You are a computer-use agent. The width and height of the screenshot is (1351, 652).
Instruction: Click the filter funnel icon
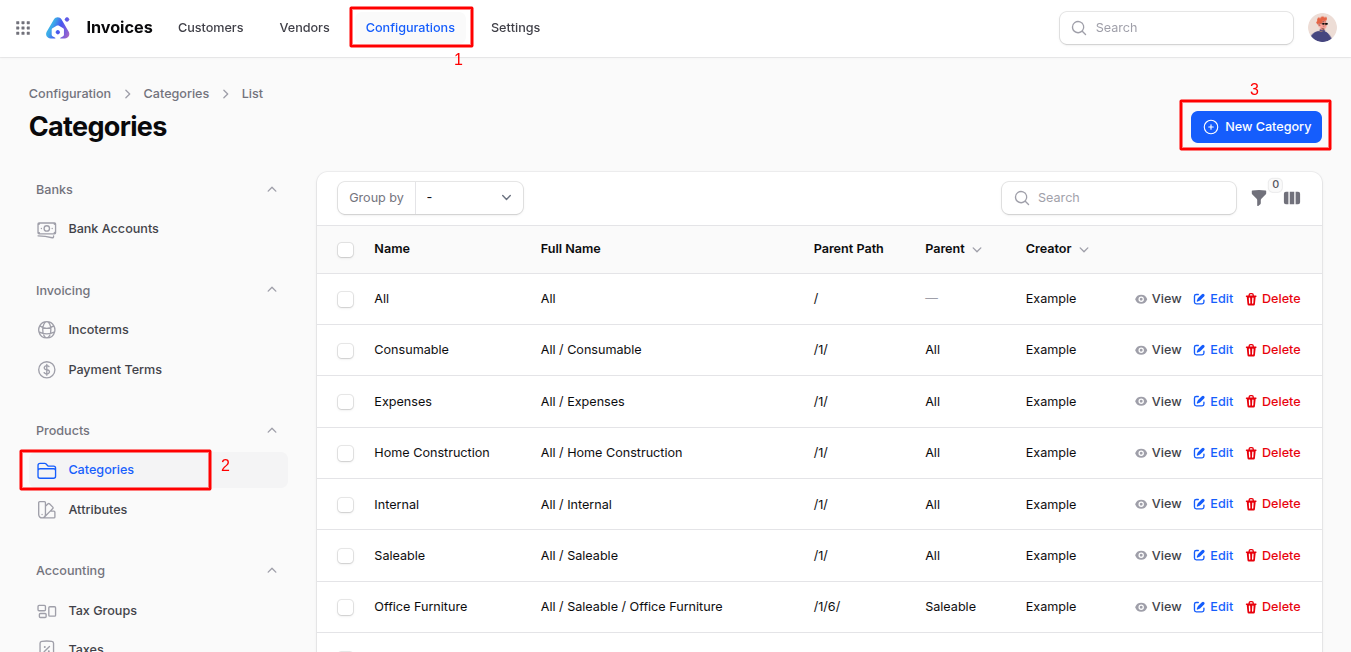pos(1259,198)
